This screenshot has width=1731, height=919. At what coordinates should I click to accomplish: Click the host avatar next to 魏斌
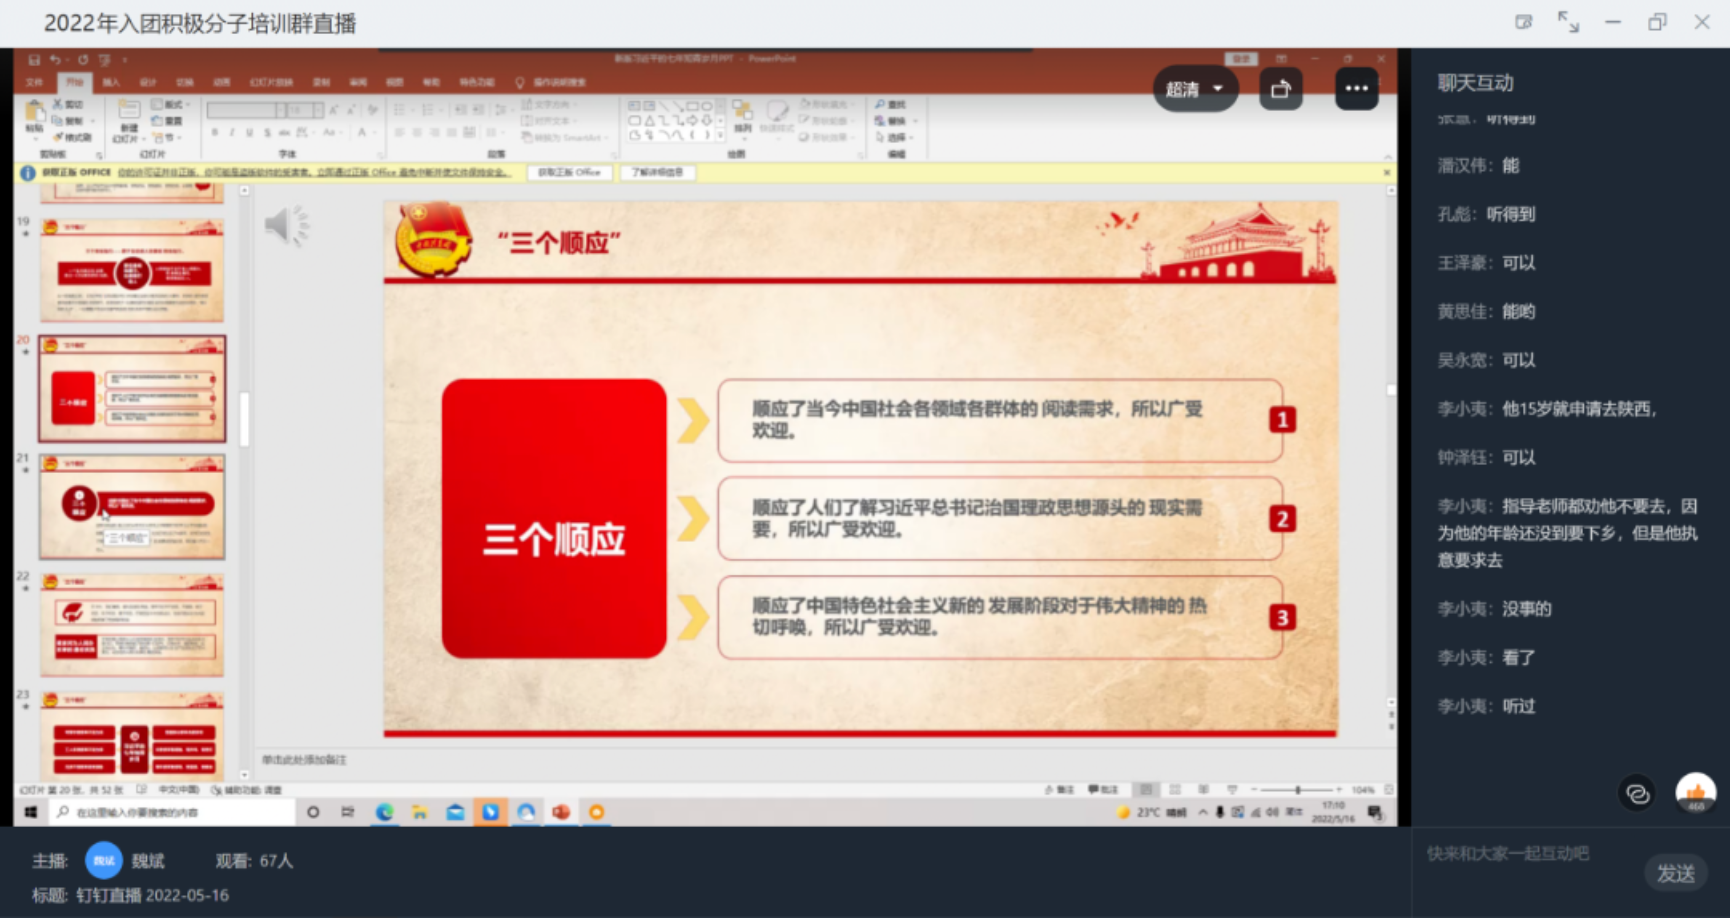coord(104,860)
